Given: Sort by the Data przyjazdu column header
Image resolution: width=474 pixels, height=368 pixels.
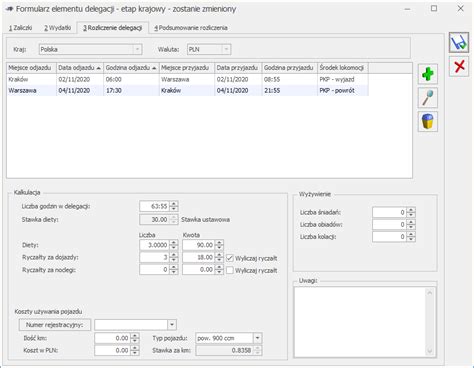Looking at the screenshot, I should coord(238,68).
